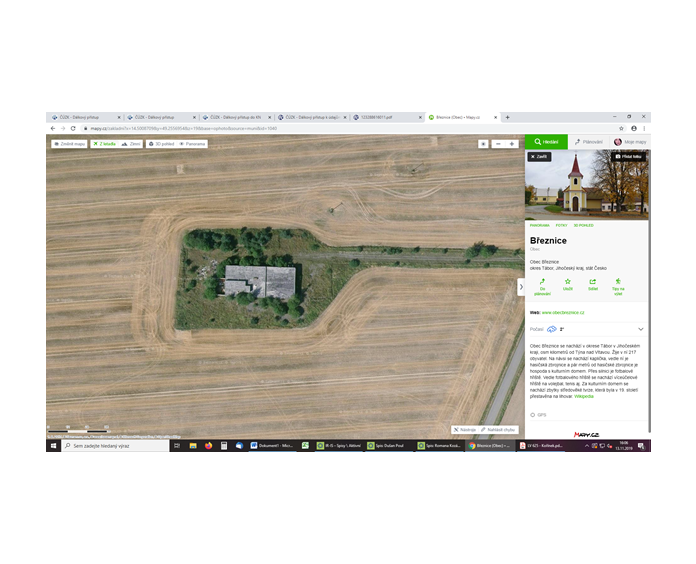
Task: Close the place panel with Zavřít
Action: [x=539, y=157]
